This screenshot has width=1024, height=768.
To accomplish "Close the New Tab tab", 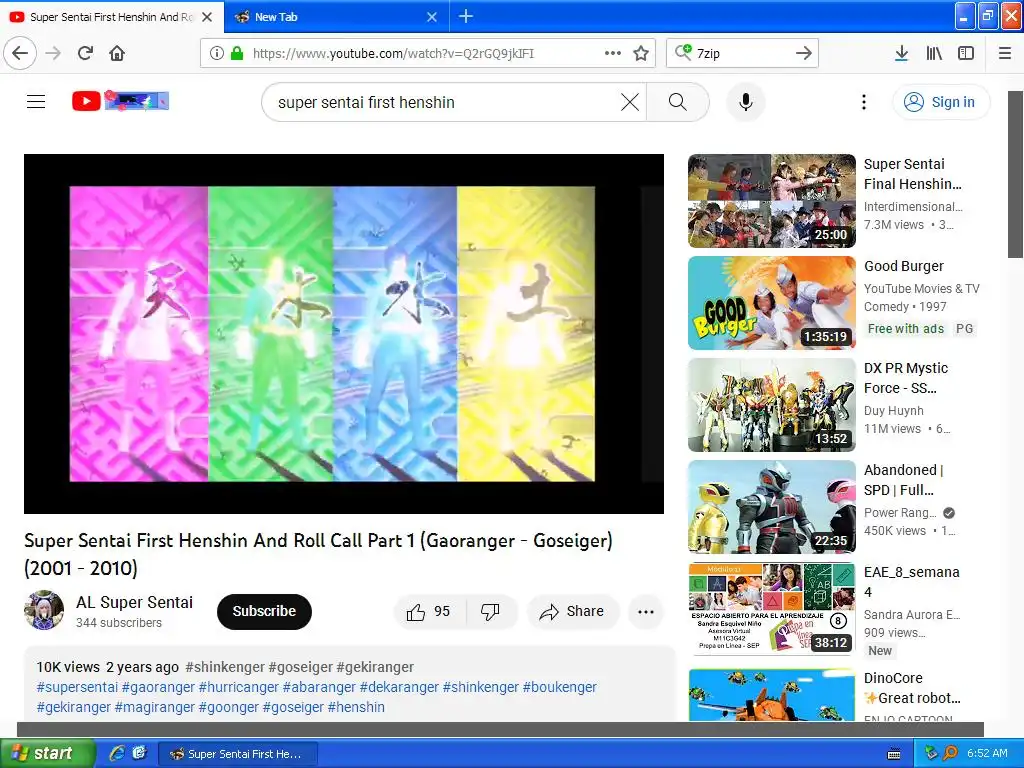I will tap(432, 17).
